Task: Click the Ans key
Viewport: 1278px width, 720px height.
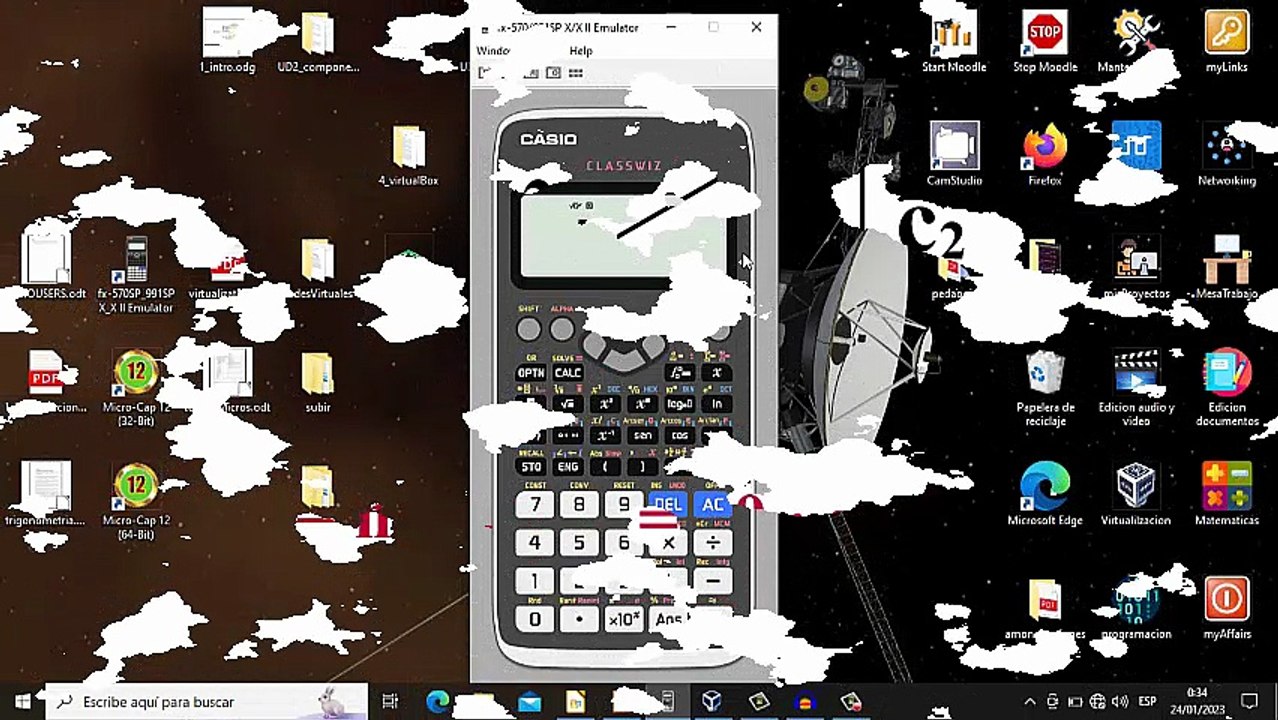Action: pos(668,620)
